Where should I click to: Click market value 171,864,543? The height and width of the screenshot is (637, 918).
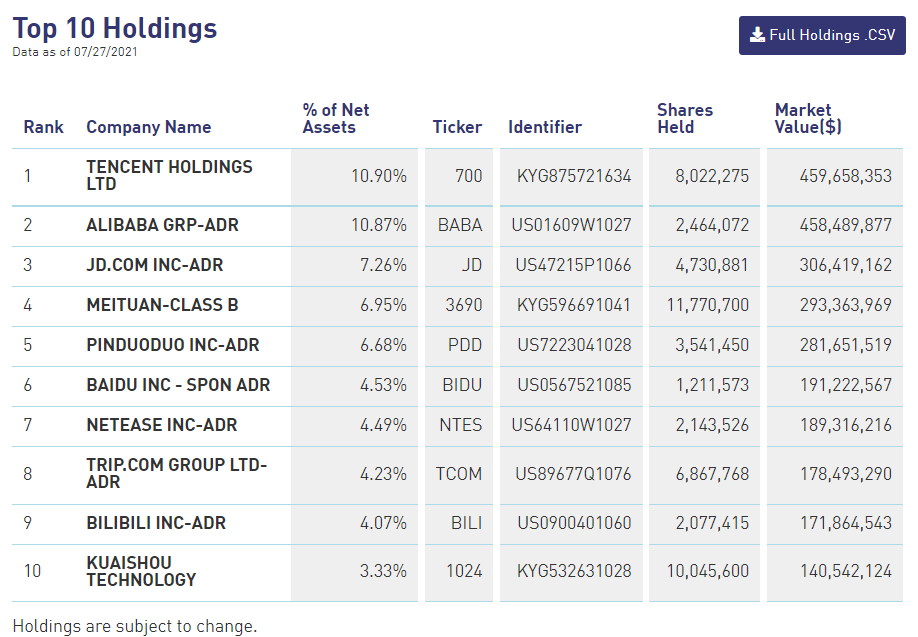pyautogui.click(x=845, y=523)
